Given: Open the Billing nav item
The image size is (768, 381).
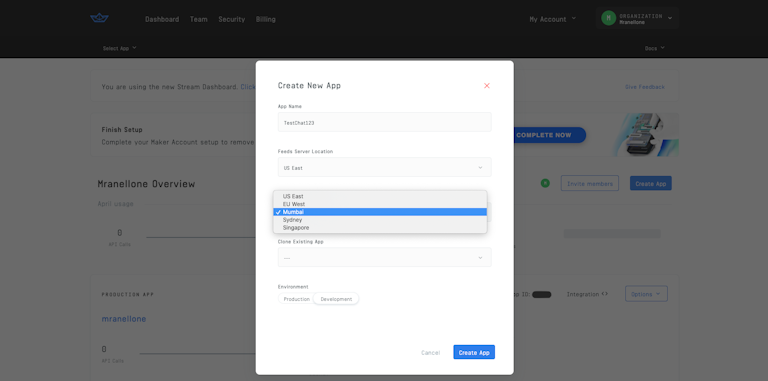Looking at the screenshot, I should click(x=265, y=19).
